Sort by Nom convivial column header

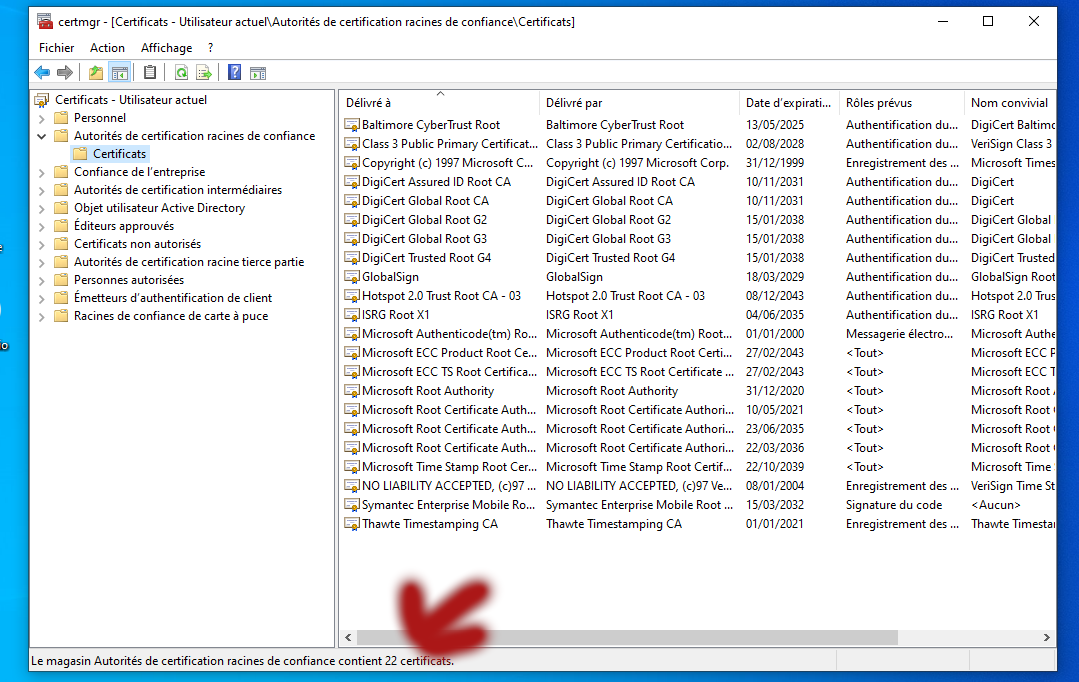(1010, 103)
